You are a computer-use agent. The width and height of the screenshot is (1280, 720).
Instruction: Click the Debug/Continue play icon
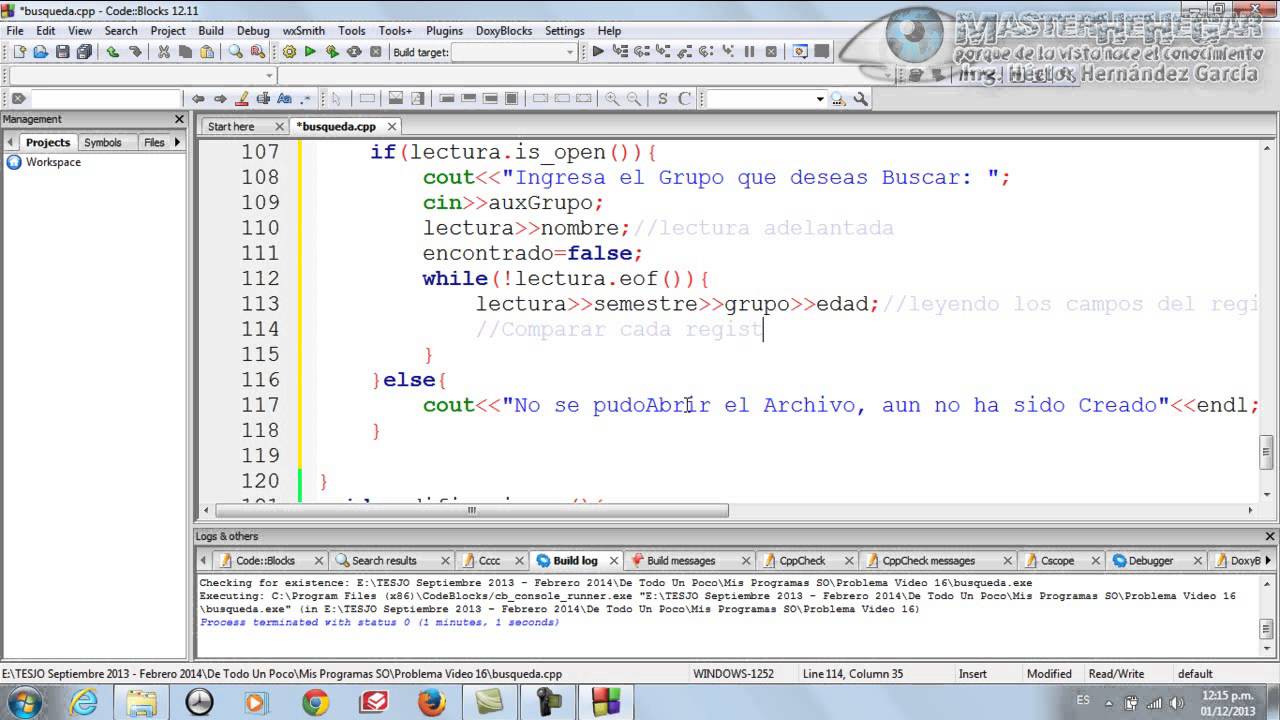[x=598, y=52]
